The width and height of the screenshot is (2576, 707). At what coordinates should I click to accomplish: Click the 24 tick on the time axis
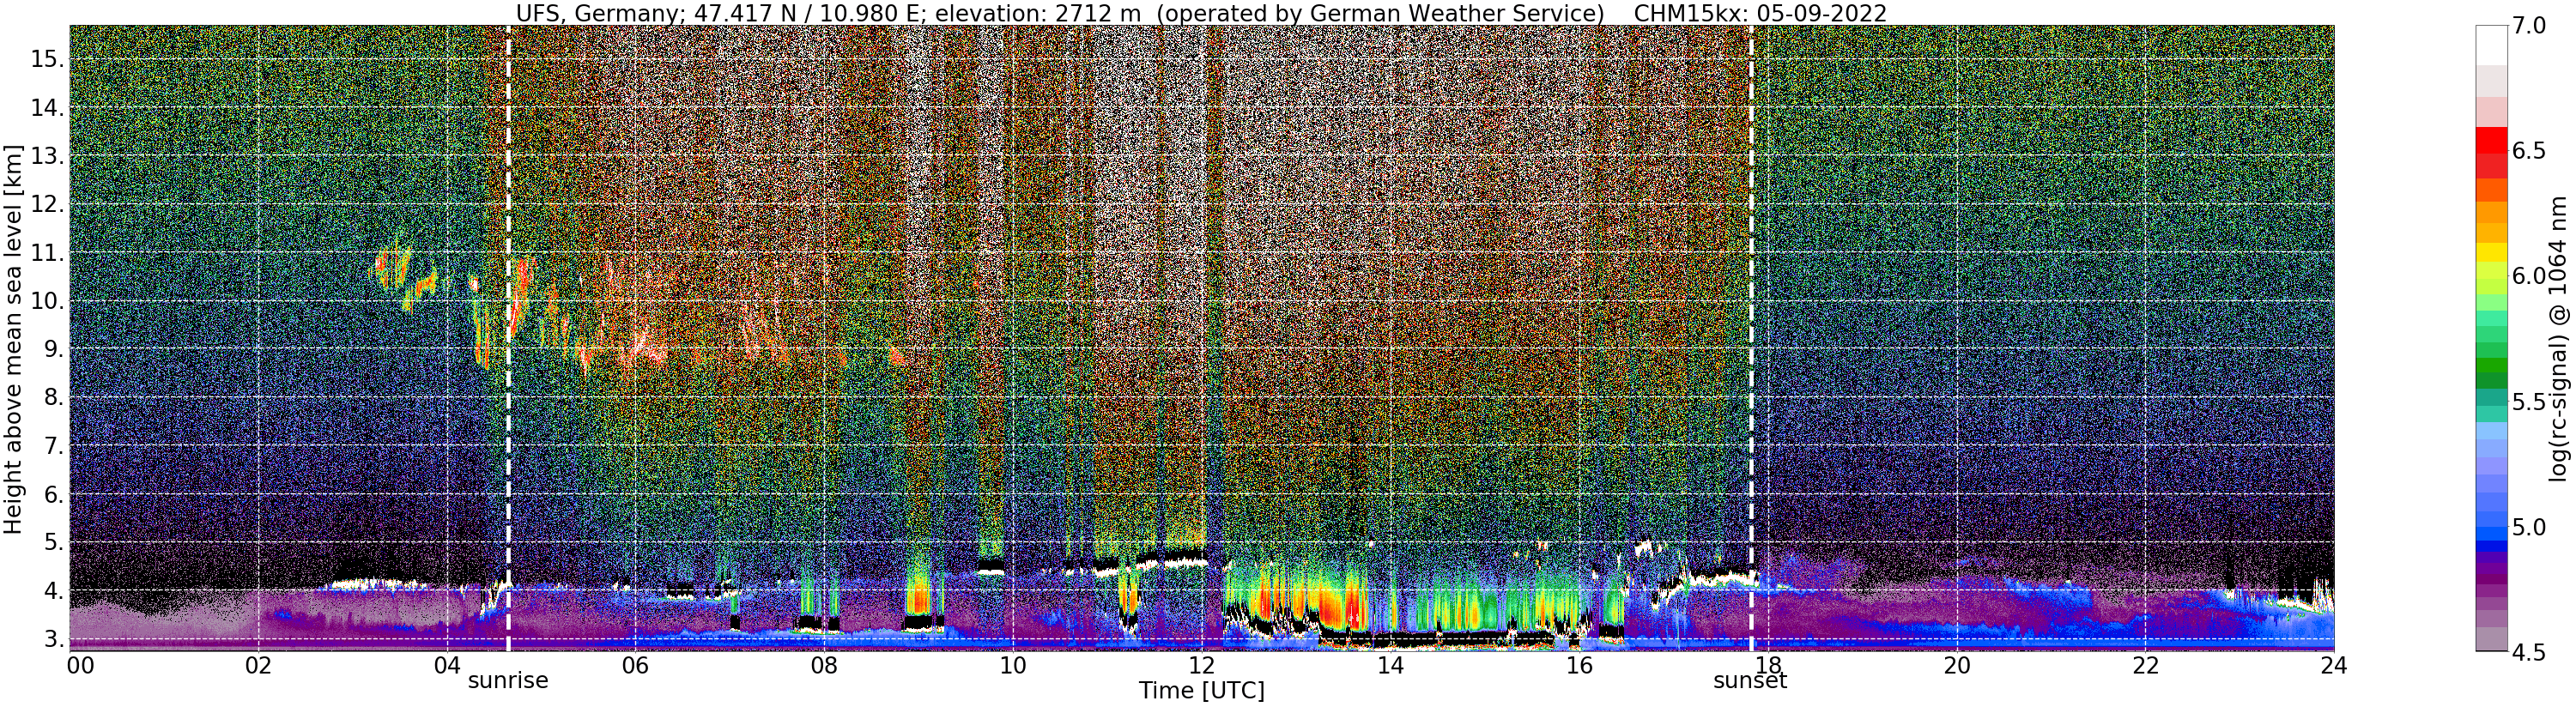click(x=2333, y=665)
